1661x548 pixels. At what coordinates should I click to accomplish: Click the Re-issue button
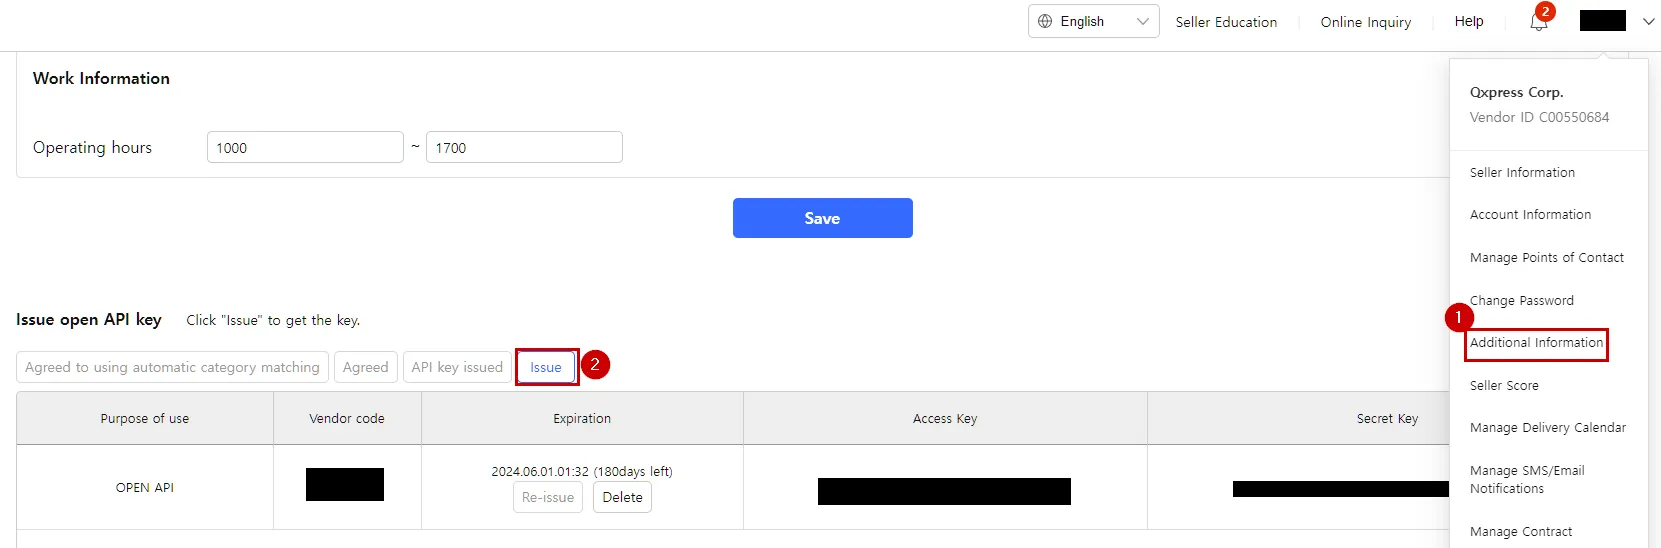548,497
